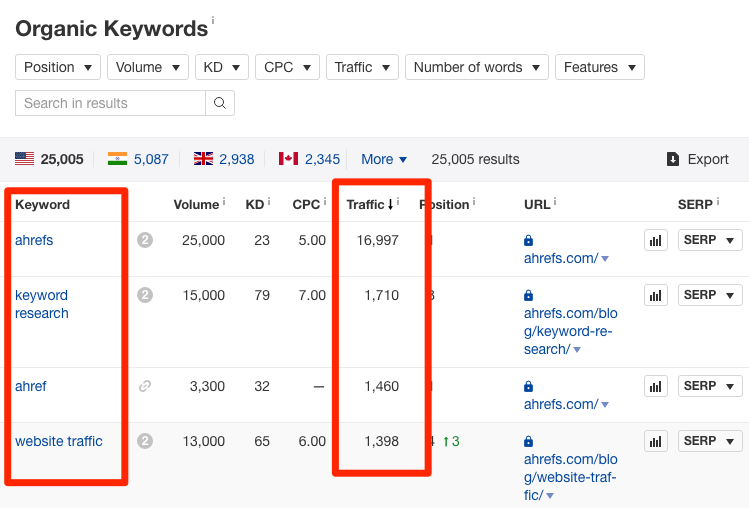Expand URL dropdown arrow in ahref row
749x508 pixels.
605,405
